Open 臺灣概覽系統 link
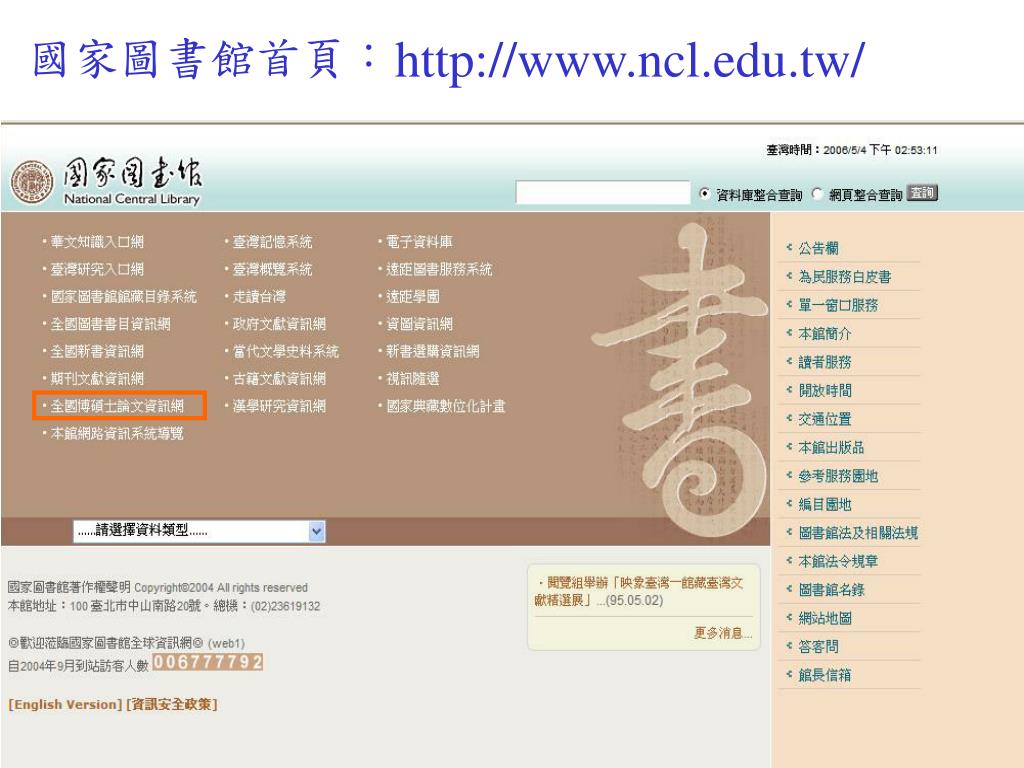The height and width of the screenshot is (768, 1024). click(x=272, y=269)
